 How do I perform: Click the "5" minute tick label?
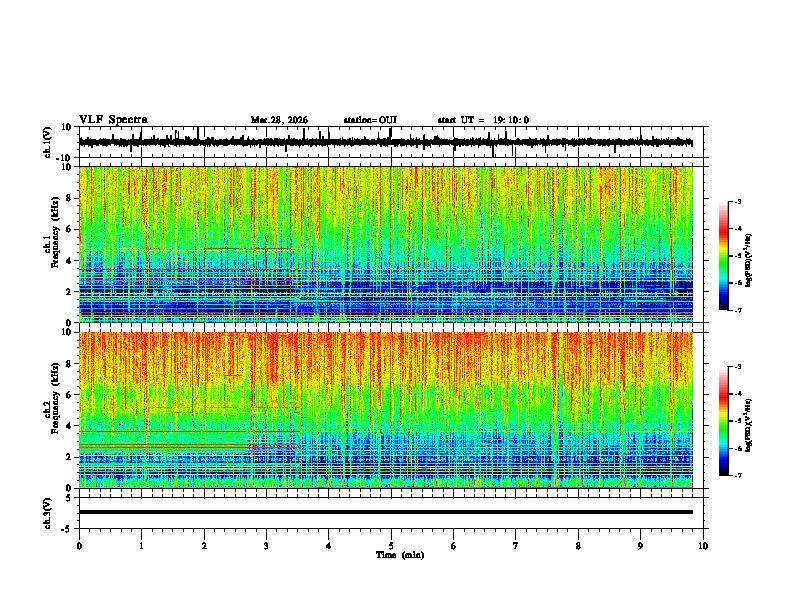point(391,546)
